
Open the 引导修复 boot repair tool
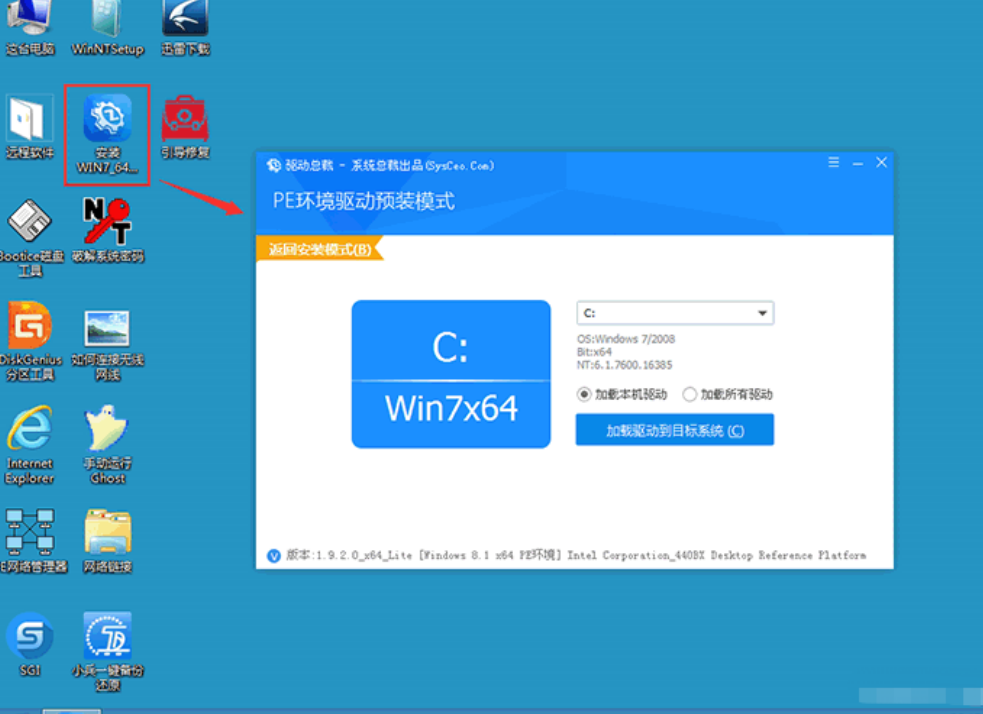[x=185, y=122]
